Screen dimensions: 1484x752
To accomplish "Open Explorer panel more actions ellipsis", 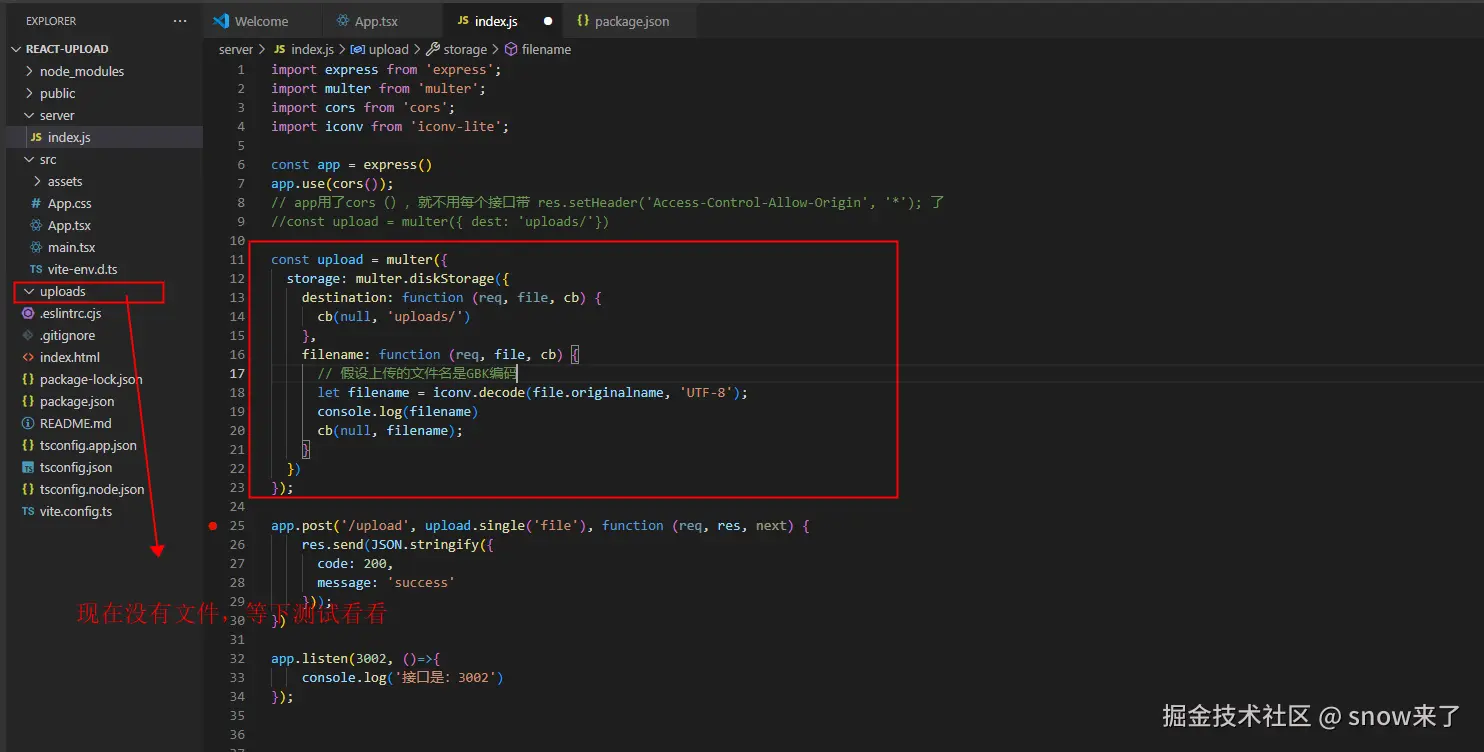I will tap(180, 21).
